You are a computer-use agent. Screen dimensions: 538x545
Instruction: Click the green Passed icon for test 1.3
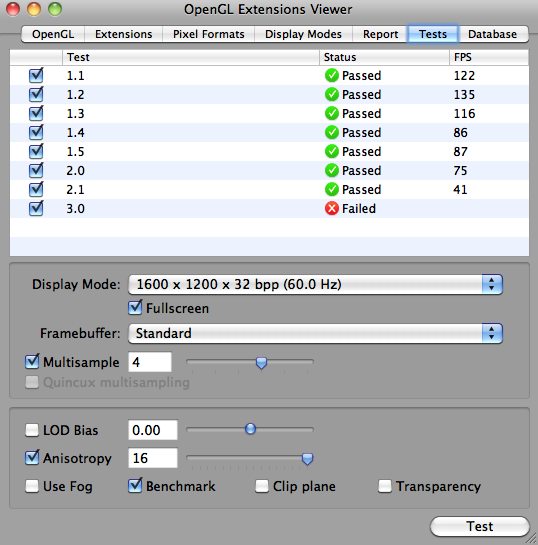[x=332, y=113]
